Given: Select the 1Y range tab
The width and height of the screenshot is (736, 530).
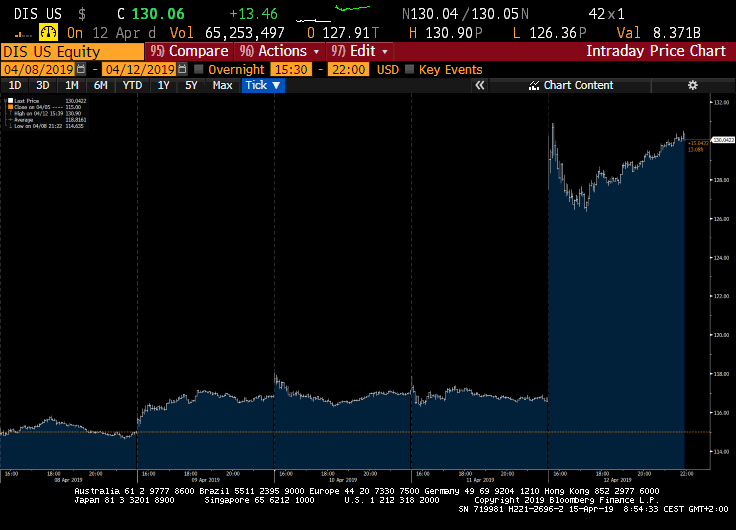Looking at the screenshot, I should [x=163, y=85].
